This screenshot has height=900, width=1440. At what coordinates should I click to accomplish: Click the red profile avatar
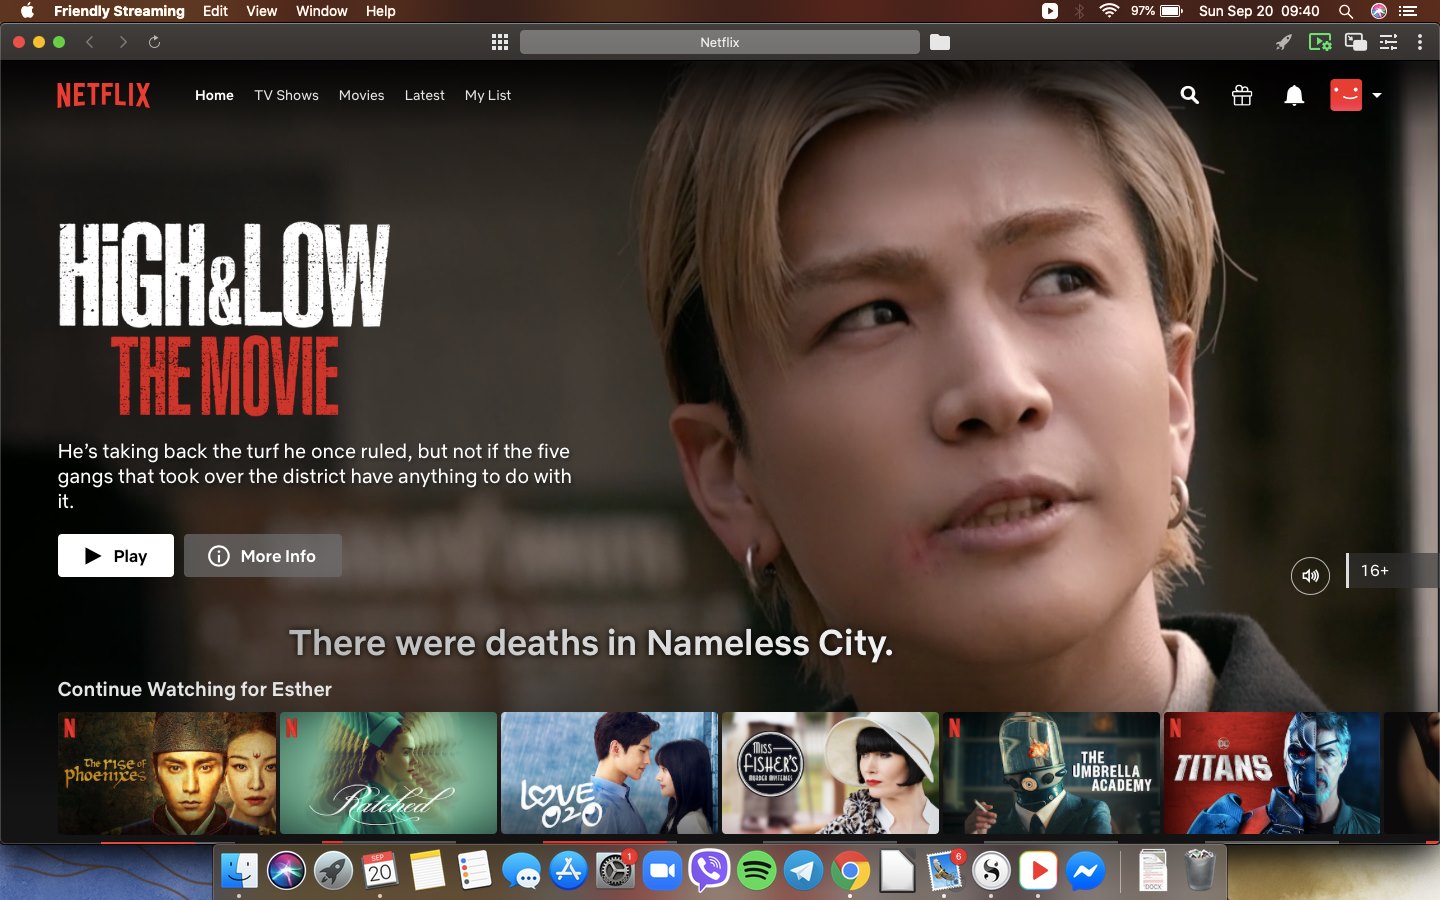1346,95
